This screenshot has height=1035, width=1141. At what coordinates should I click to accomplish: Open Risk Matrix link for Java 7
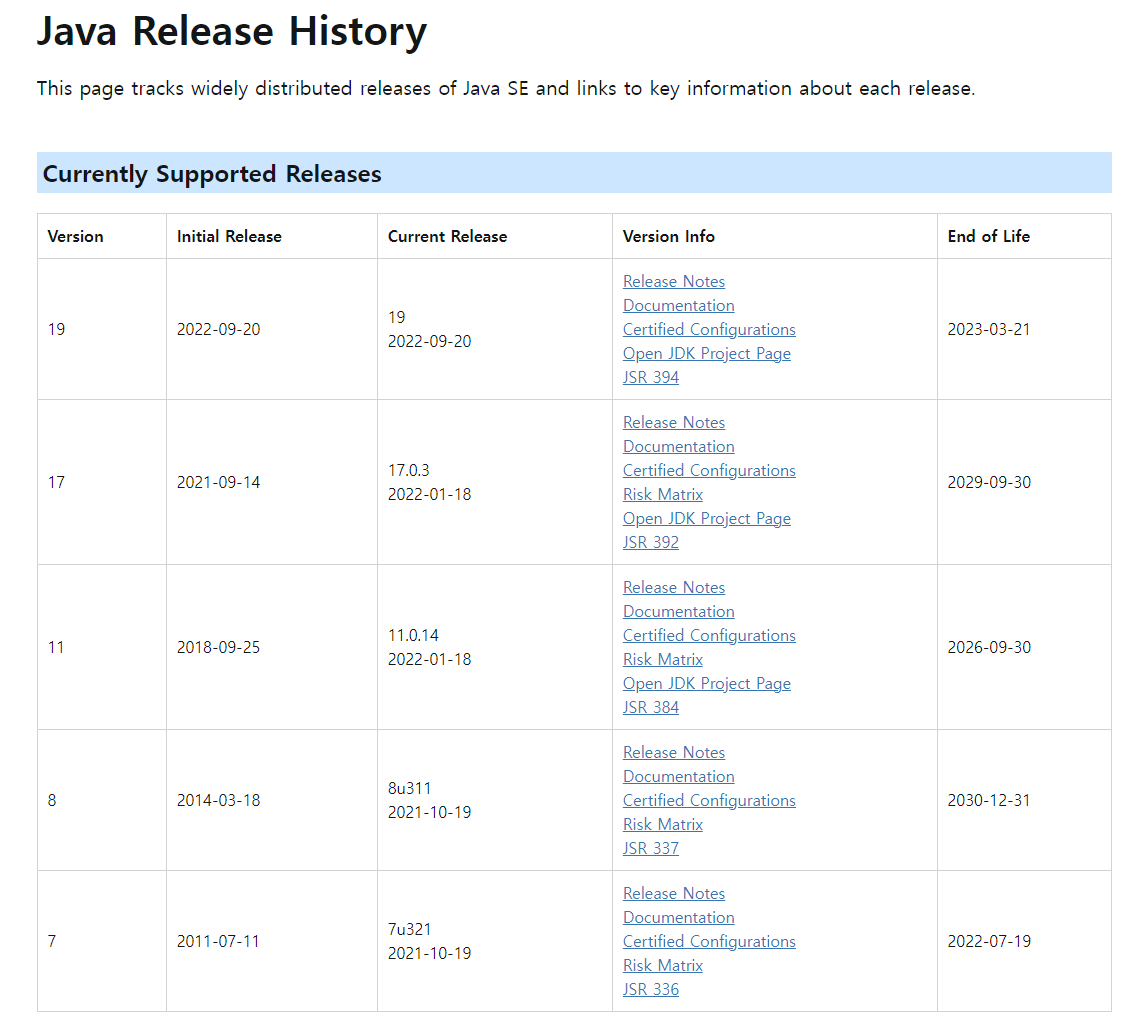(x=663, y=967)
